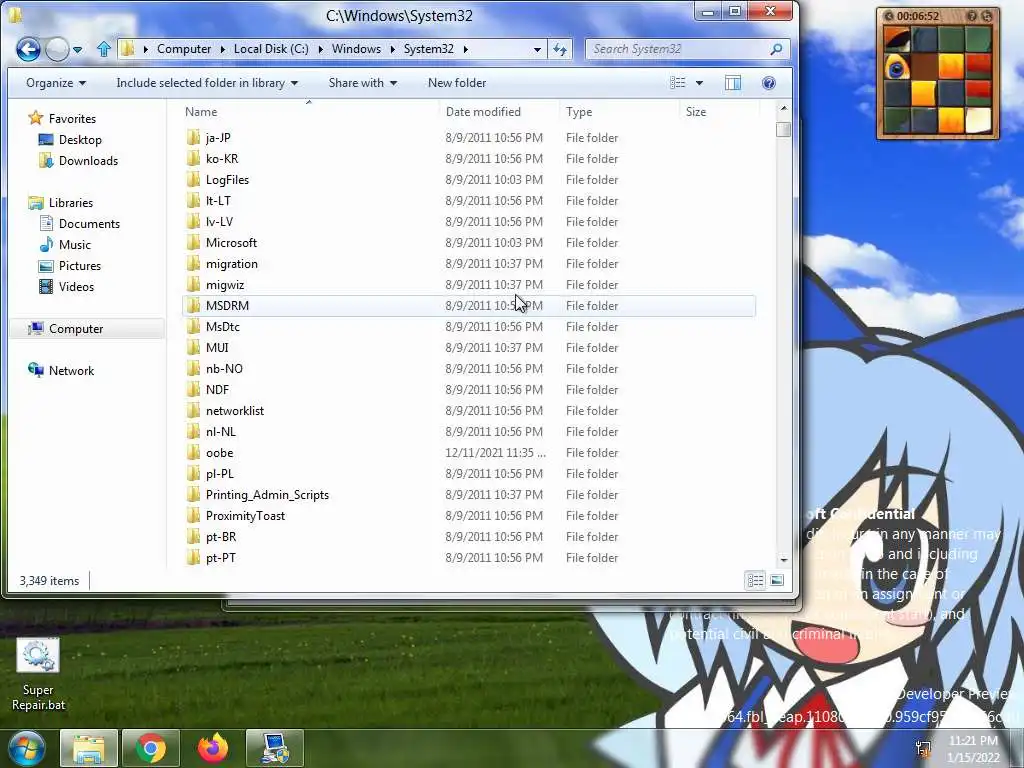Select Computer in the navigation pane
1024x768 pixels.
[76, 328]
